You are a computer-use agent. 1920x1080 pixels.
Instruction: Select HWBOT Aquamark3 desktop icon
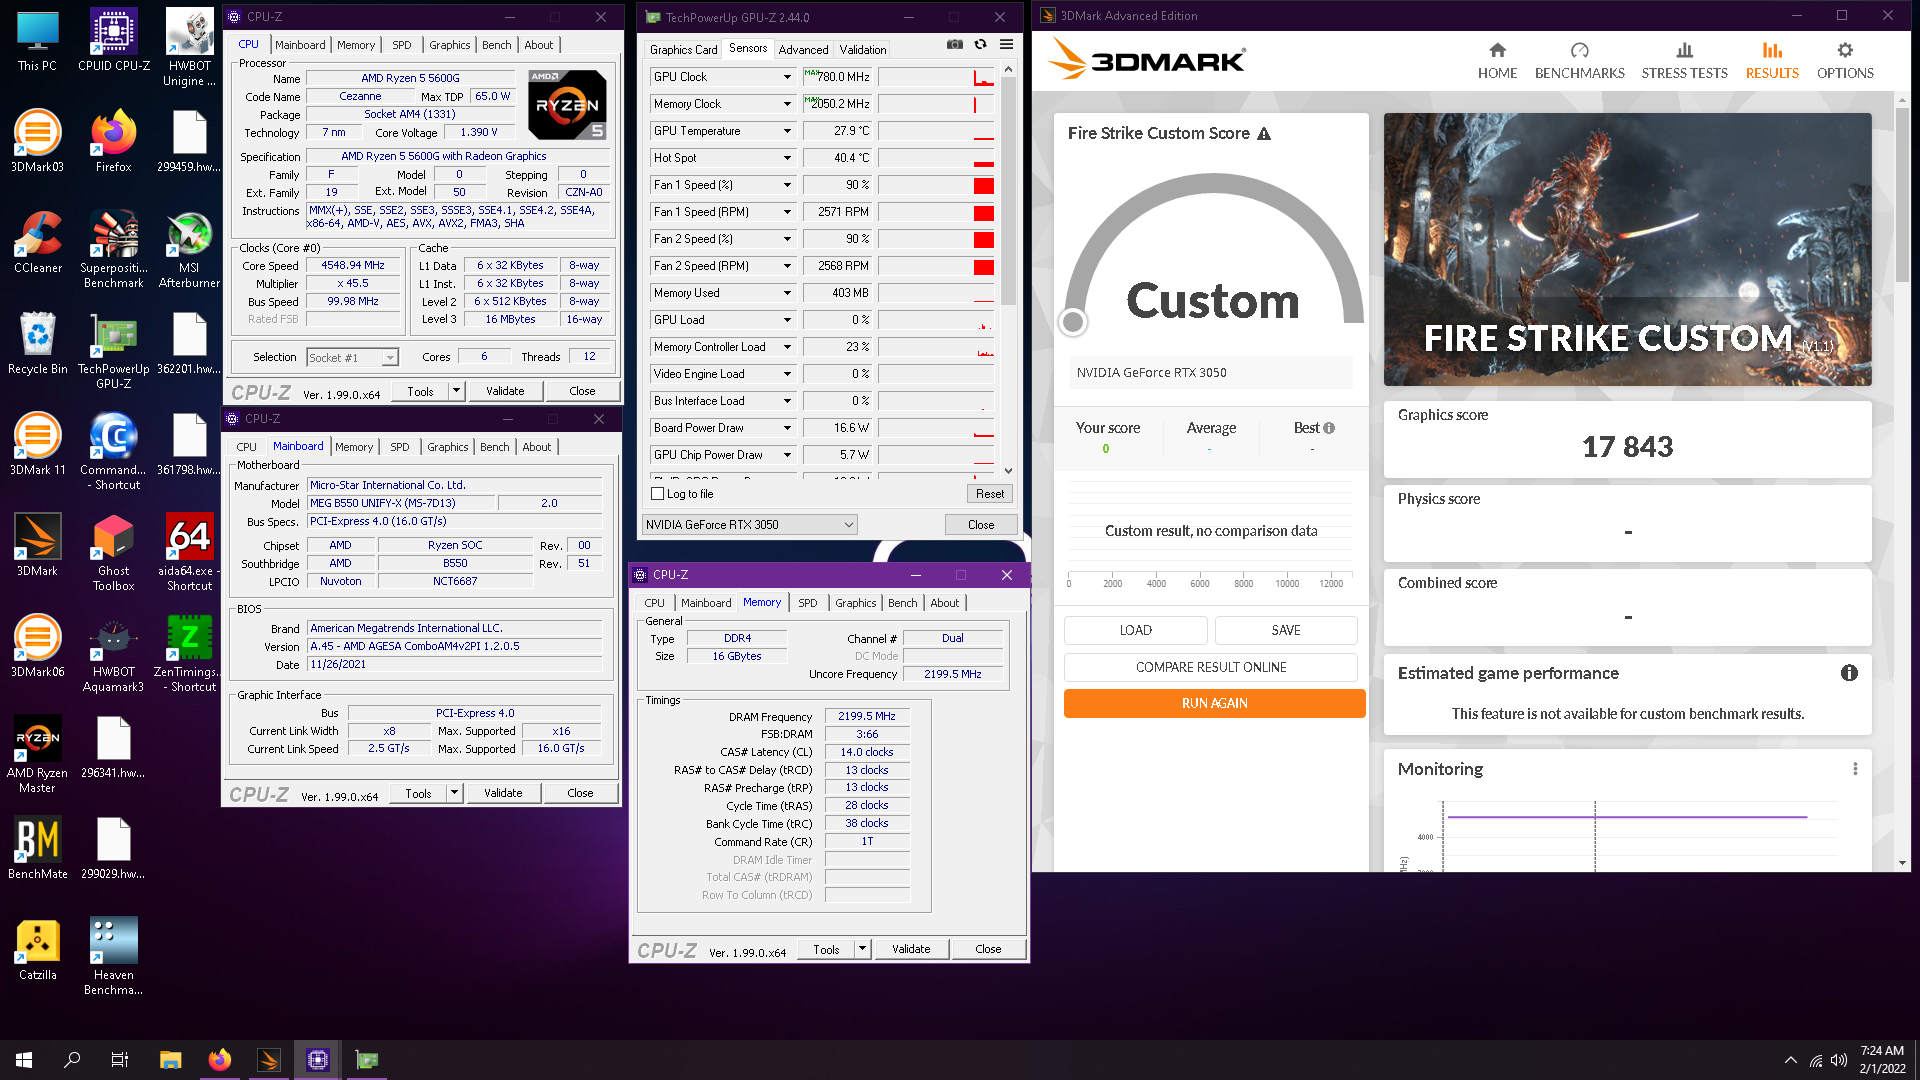pos(114,654)
